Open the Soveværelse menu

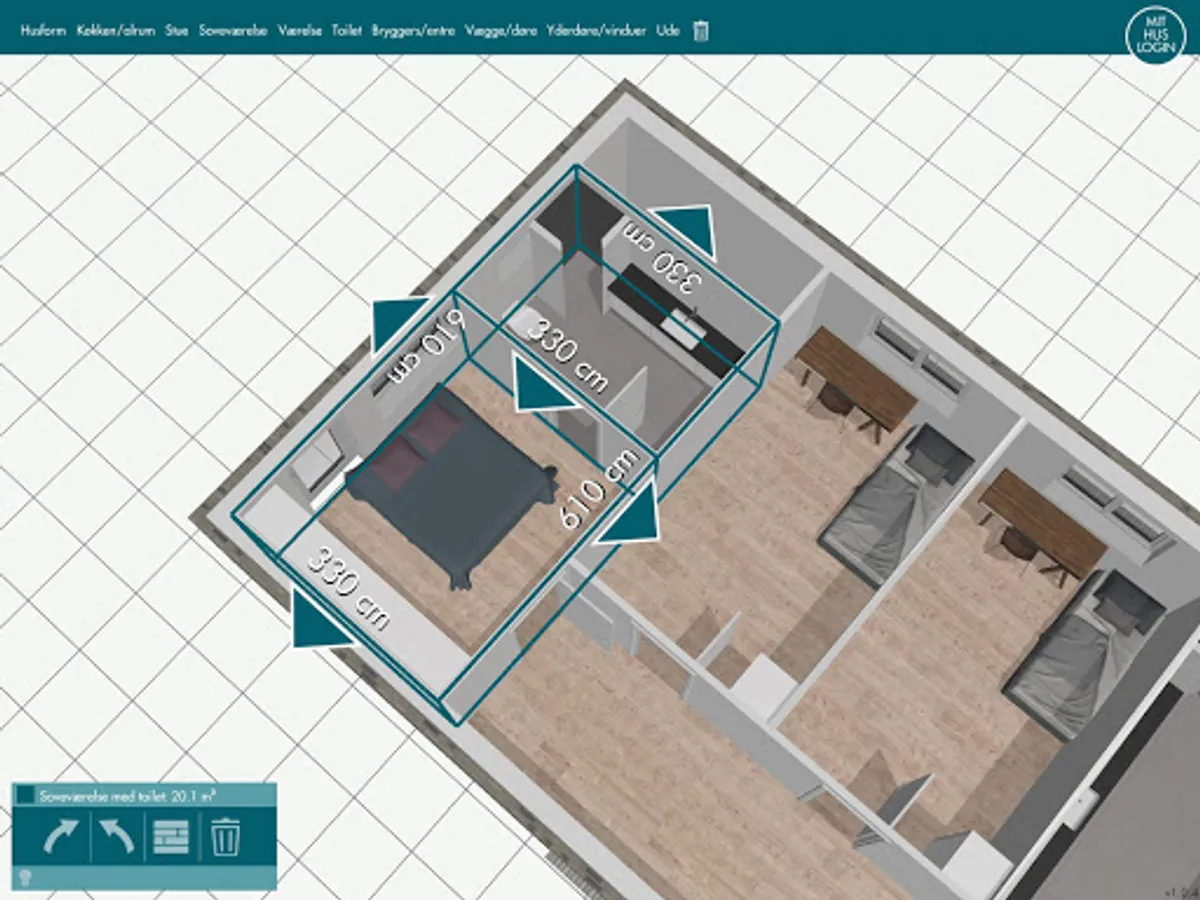(232, 31)
